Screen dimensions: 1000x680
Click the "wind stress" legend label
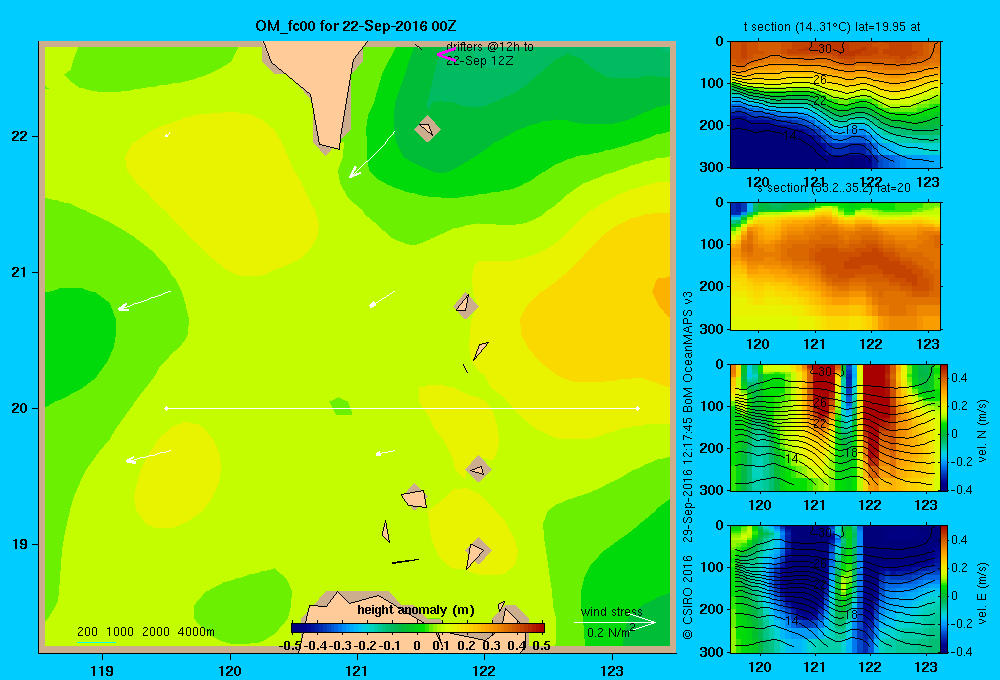[611, 611]
